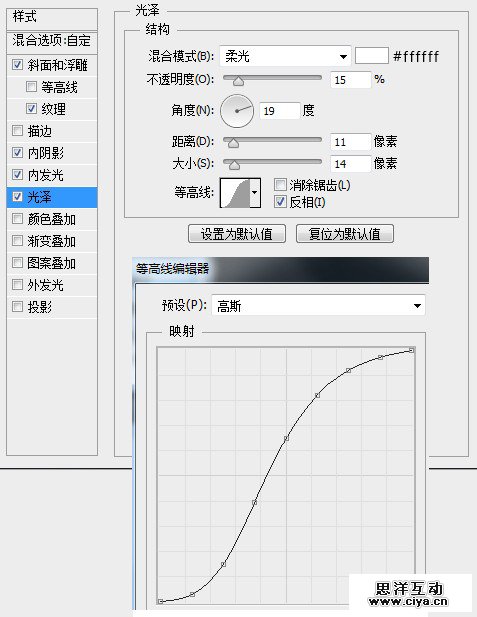Viewport: 477px width, 617px height.
Task: Enable the 消除锯齿 checkbox
Action: [280, 185]
